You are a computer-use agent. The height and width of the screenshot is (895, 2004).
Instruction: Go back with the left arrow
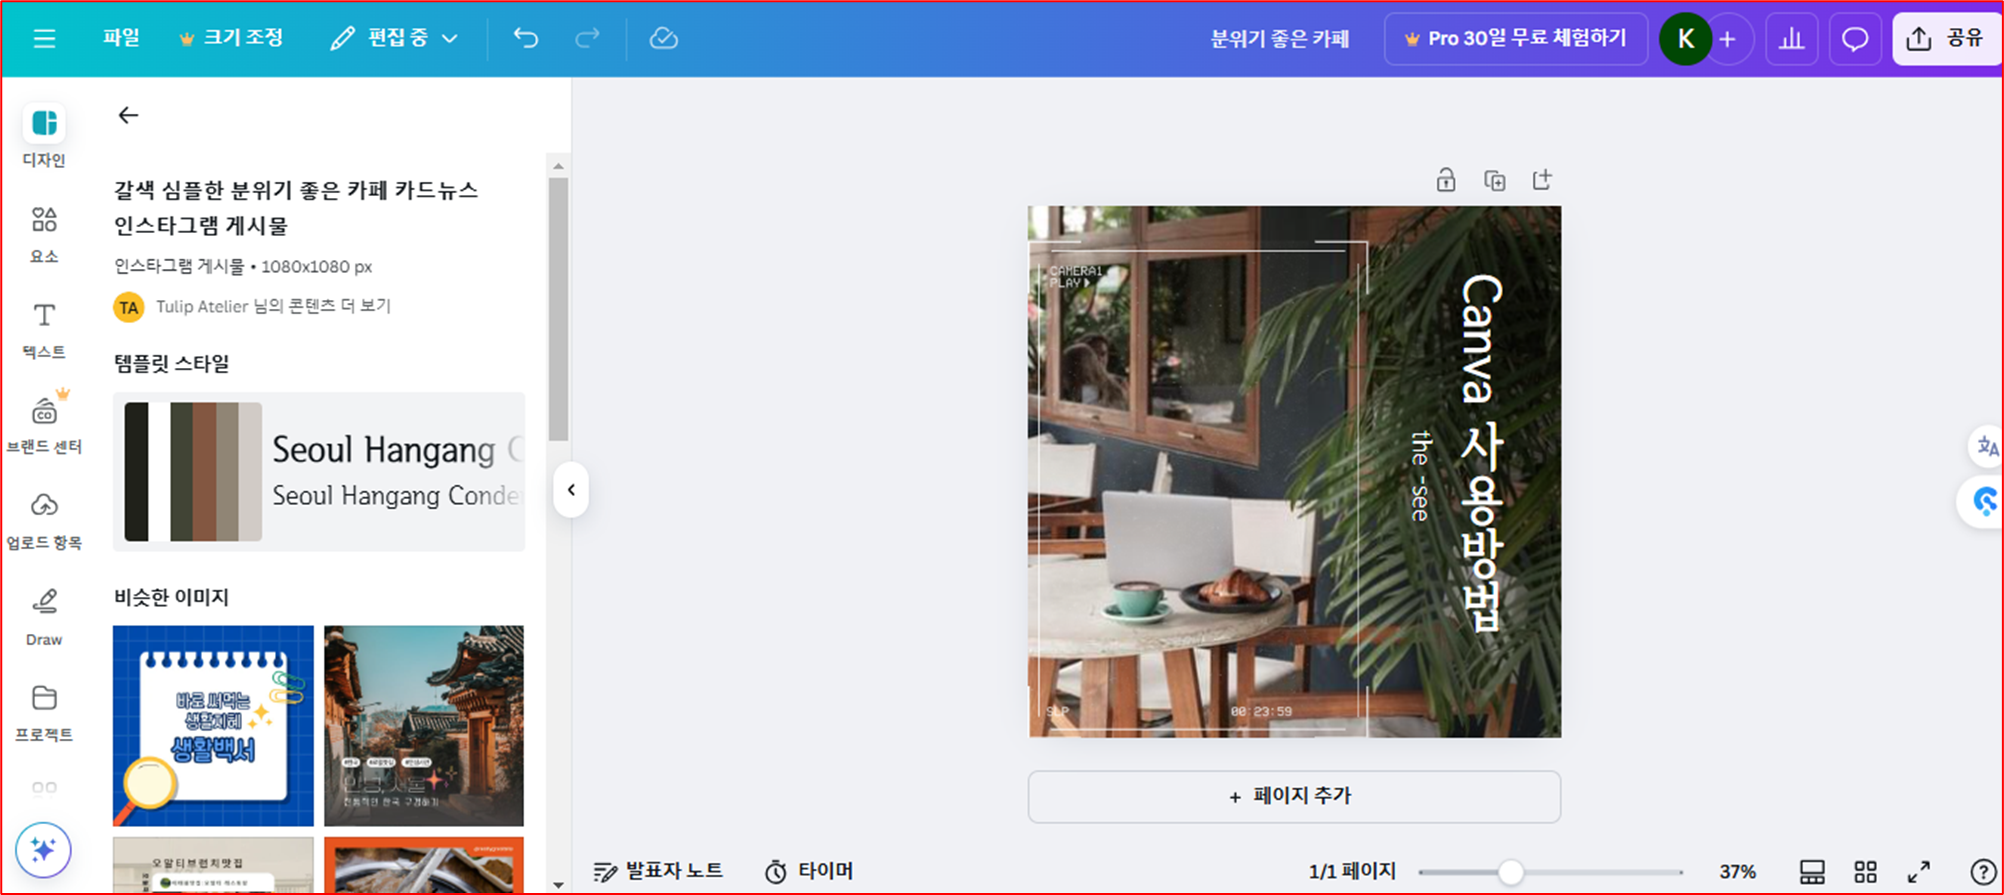pyautogui.click(x=128, y=115)
